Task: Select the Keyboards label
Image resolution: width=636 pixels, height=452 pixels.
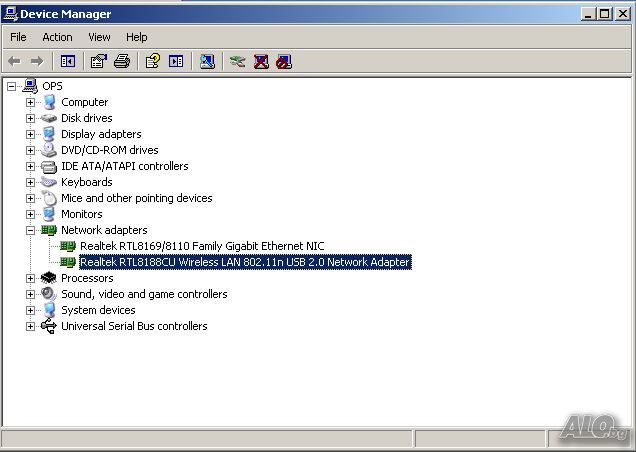Action: tap(87, 182)
